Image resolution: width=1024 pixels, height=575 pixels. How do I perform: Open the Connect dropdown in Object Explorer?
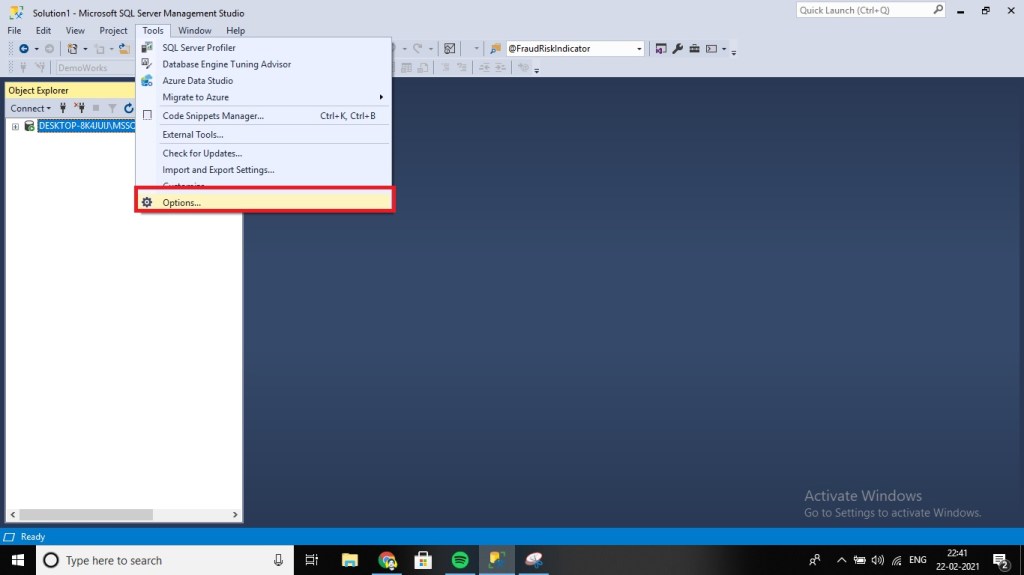point(30,108)
